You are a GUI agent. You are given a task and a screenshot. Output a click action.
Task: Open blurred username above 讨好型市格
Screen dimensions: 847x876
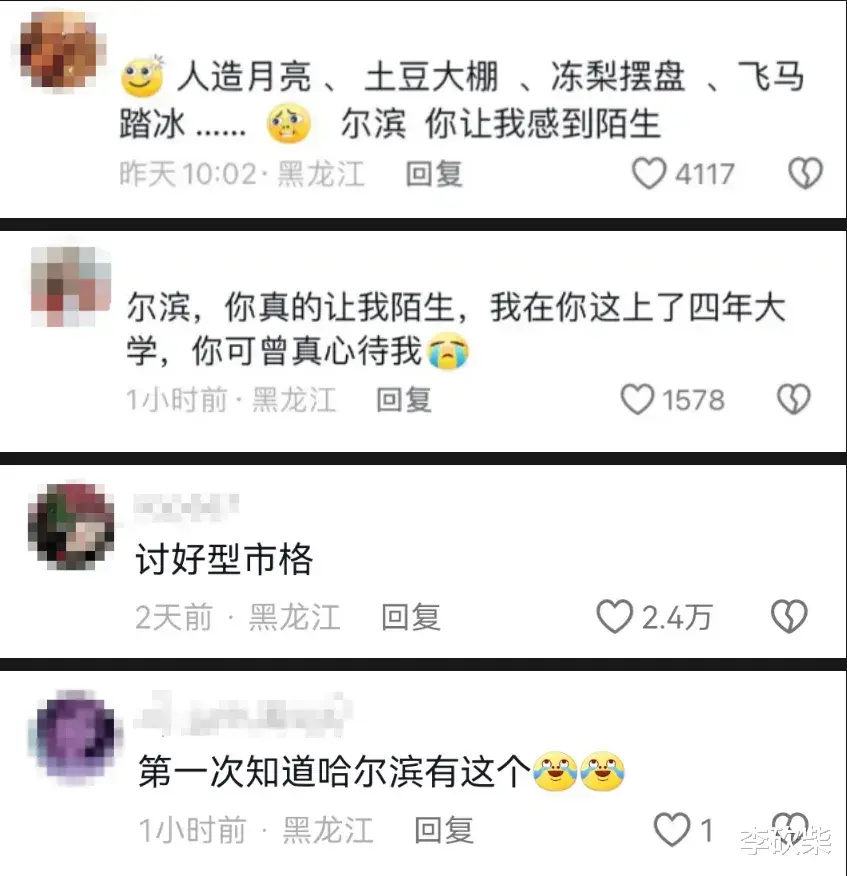point(186,507)
